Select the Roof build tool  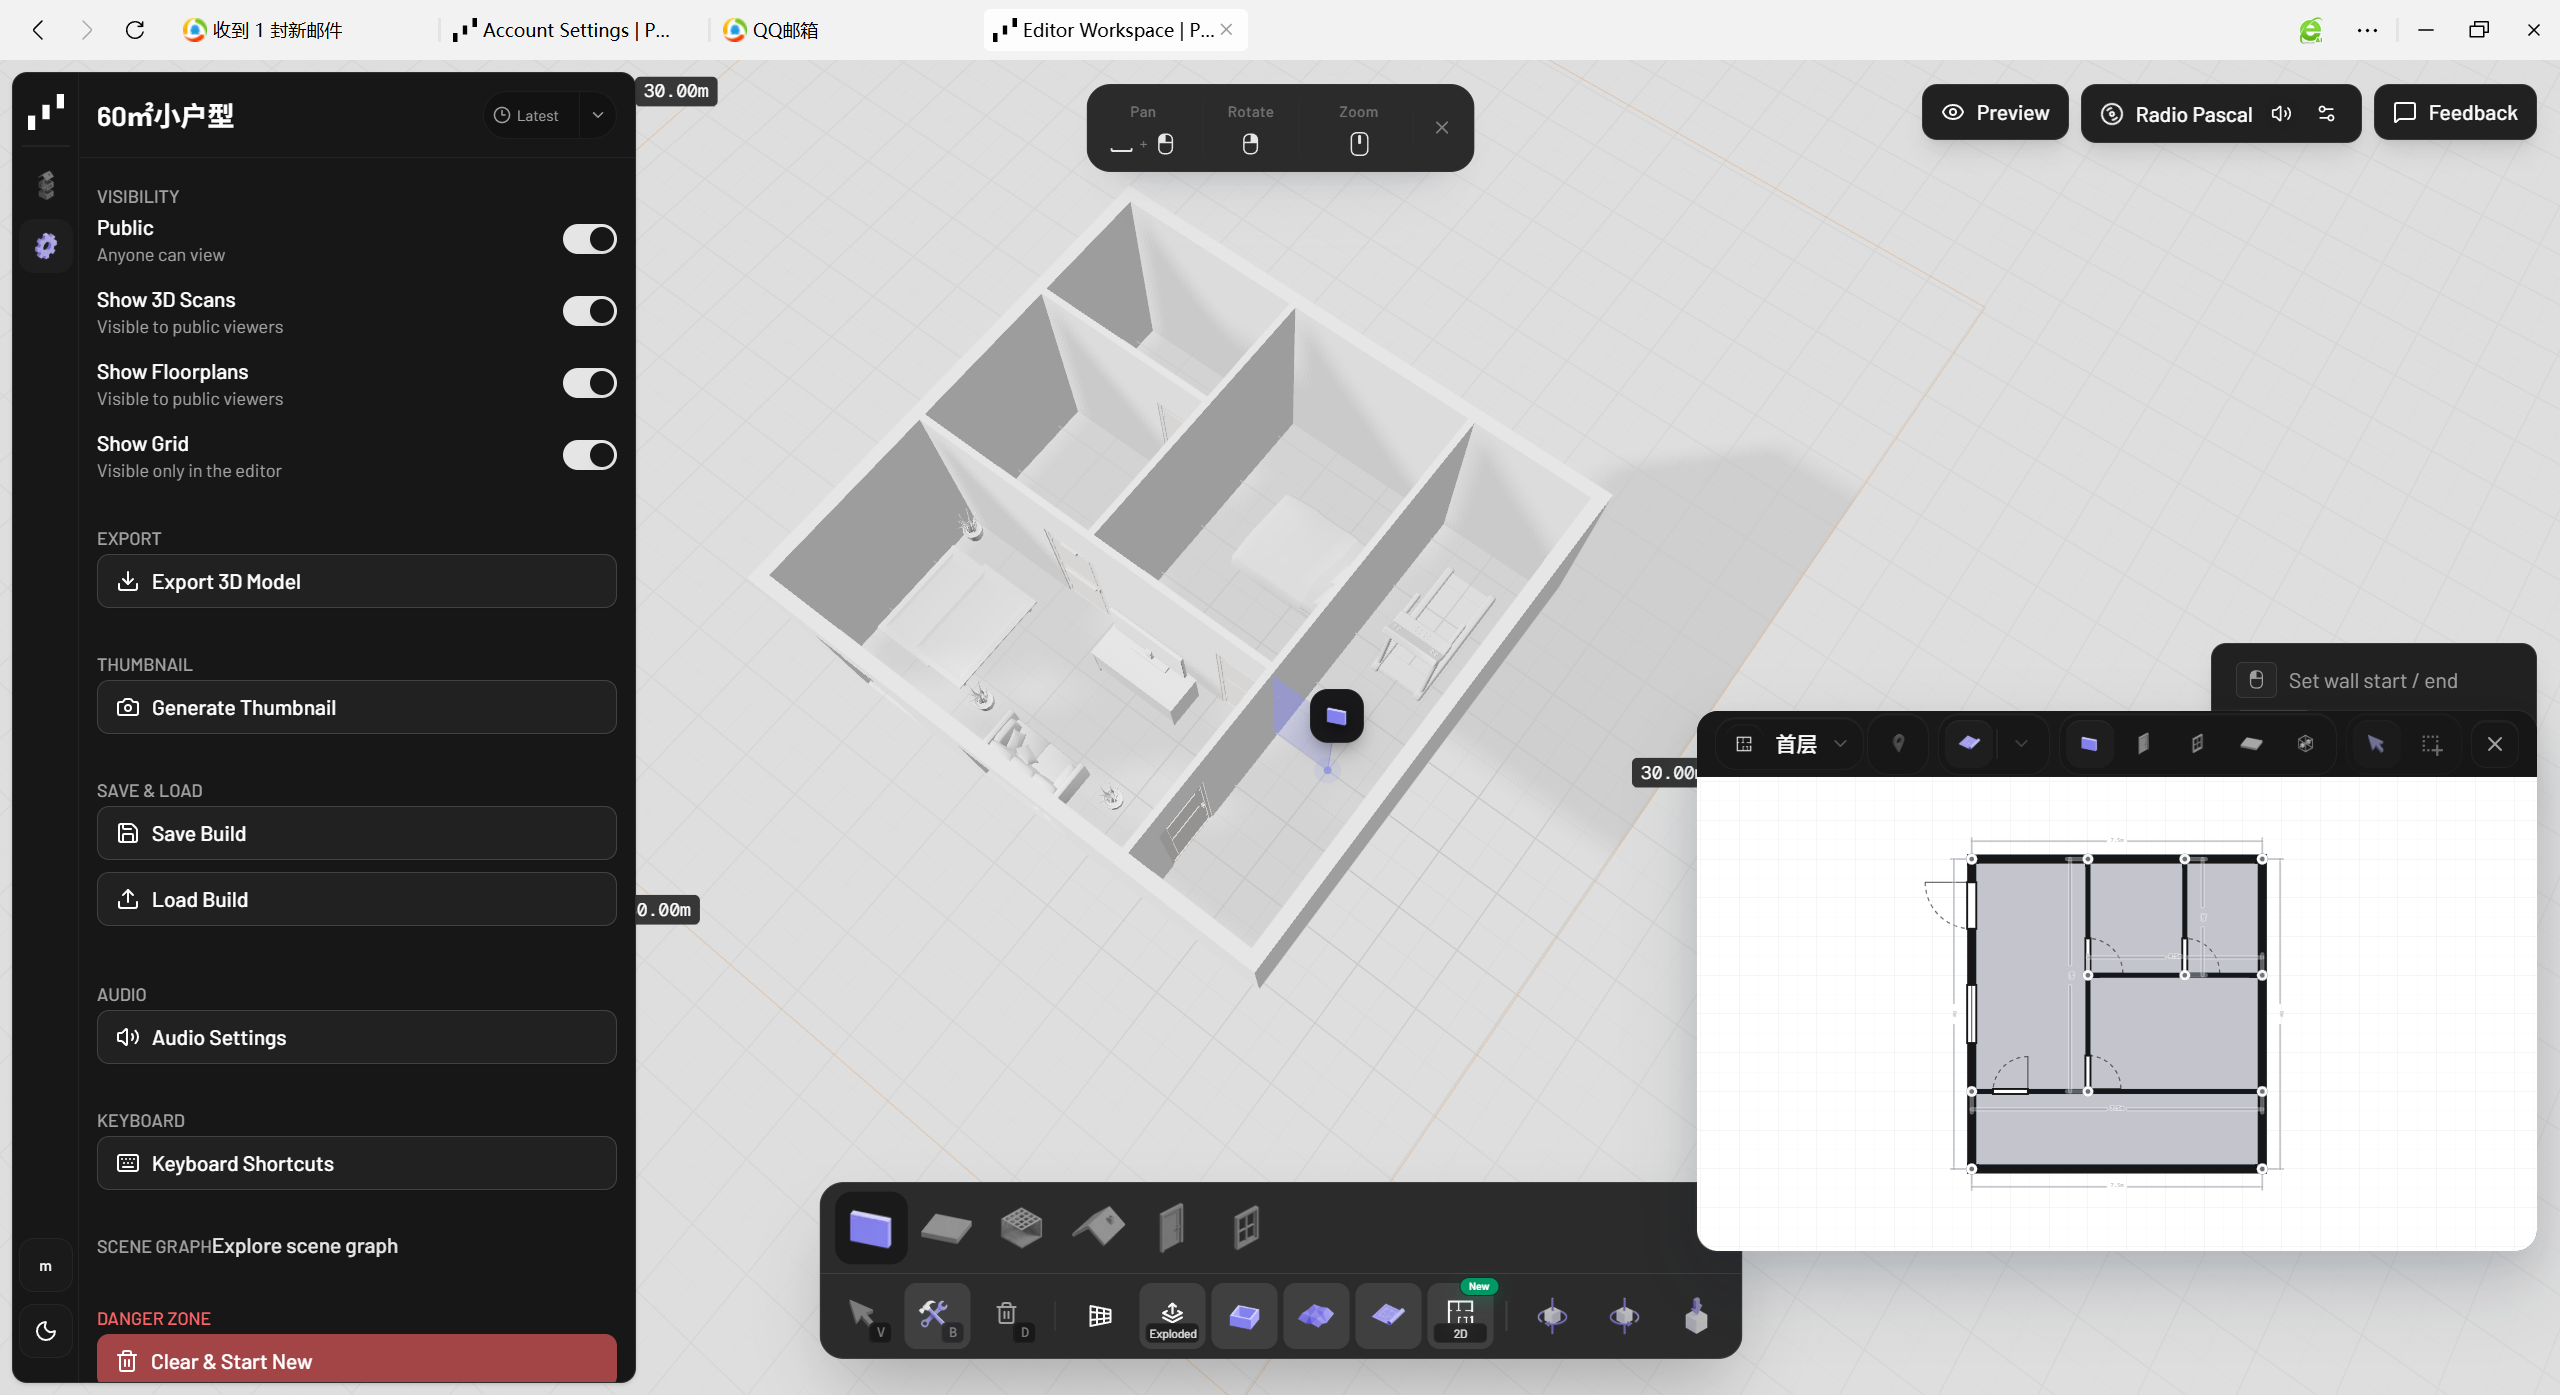(x=1098, y=1226)
